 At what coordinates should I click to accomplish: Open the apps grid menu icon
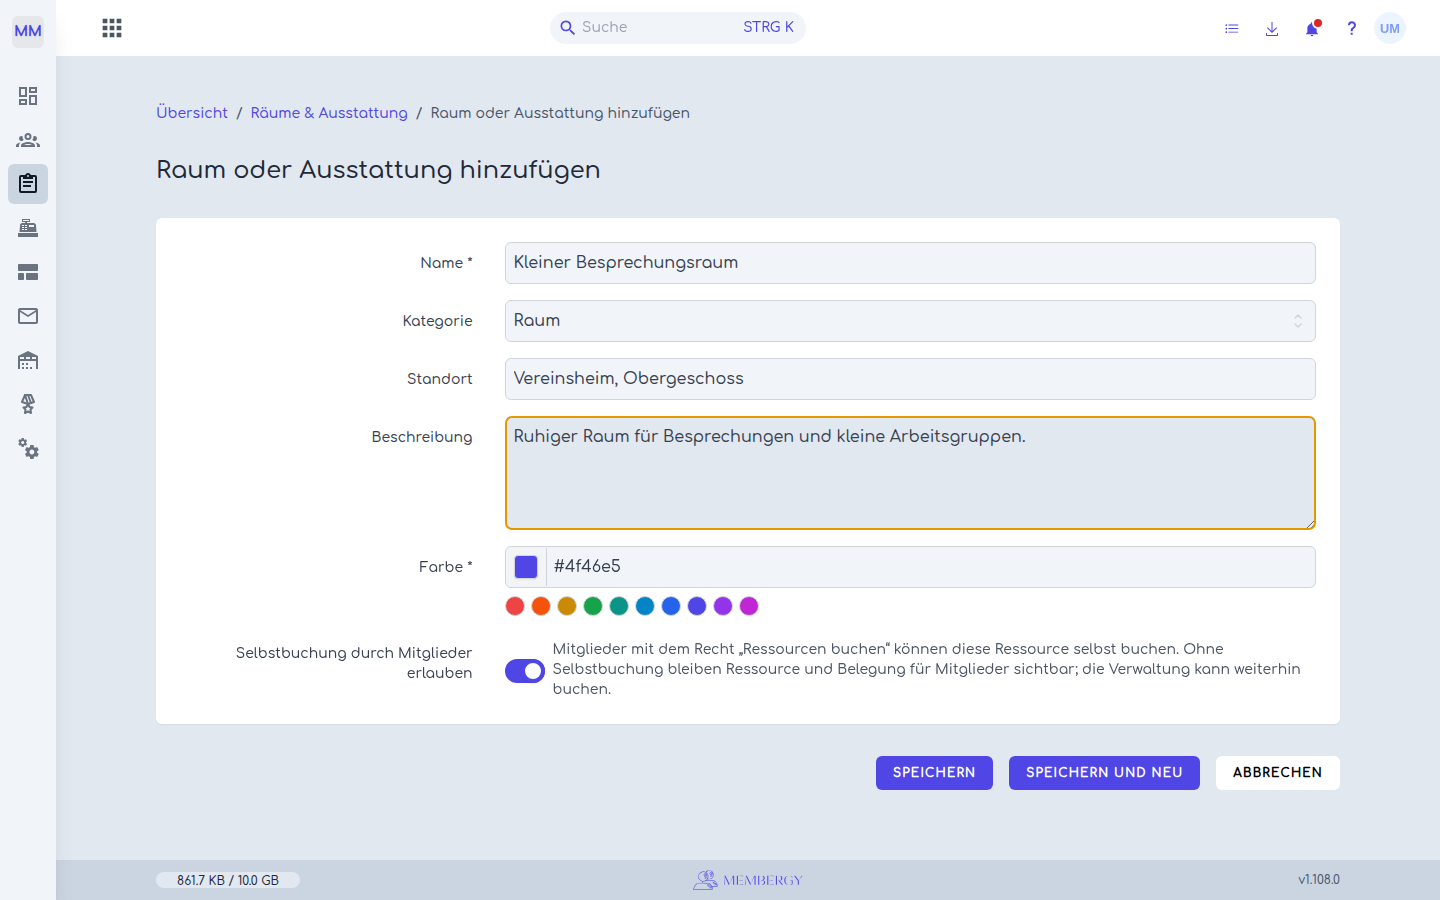pos(112,28)
